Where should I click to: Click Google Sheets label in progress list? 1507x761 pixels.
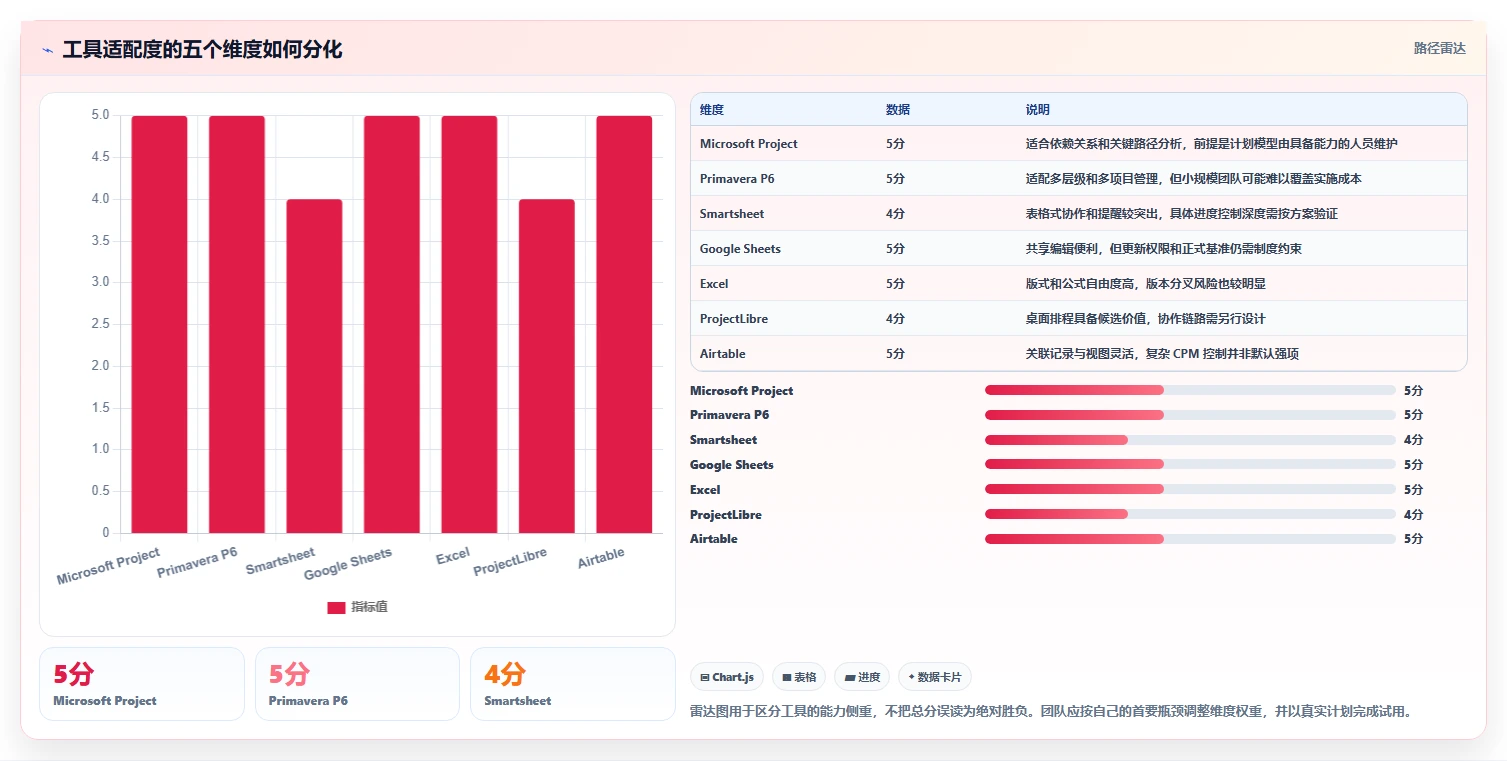click(x=732, y=465)
